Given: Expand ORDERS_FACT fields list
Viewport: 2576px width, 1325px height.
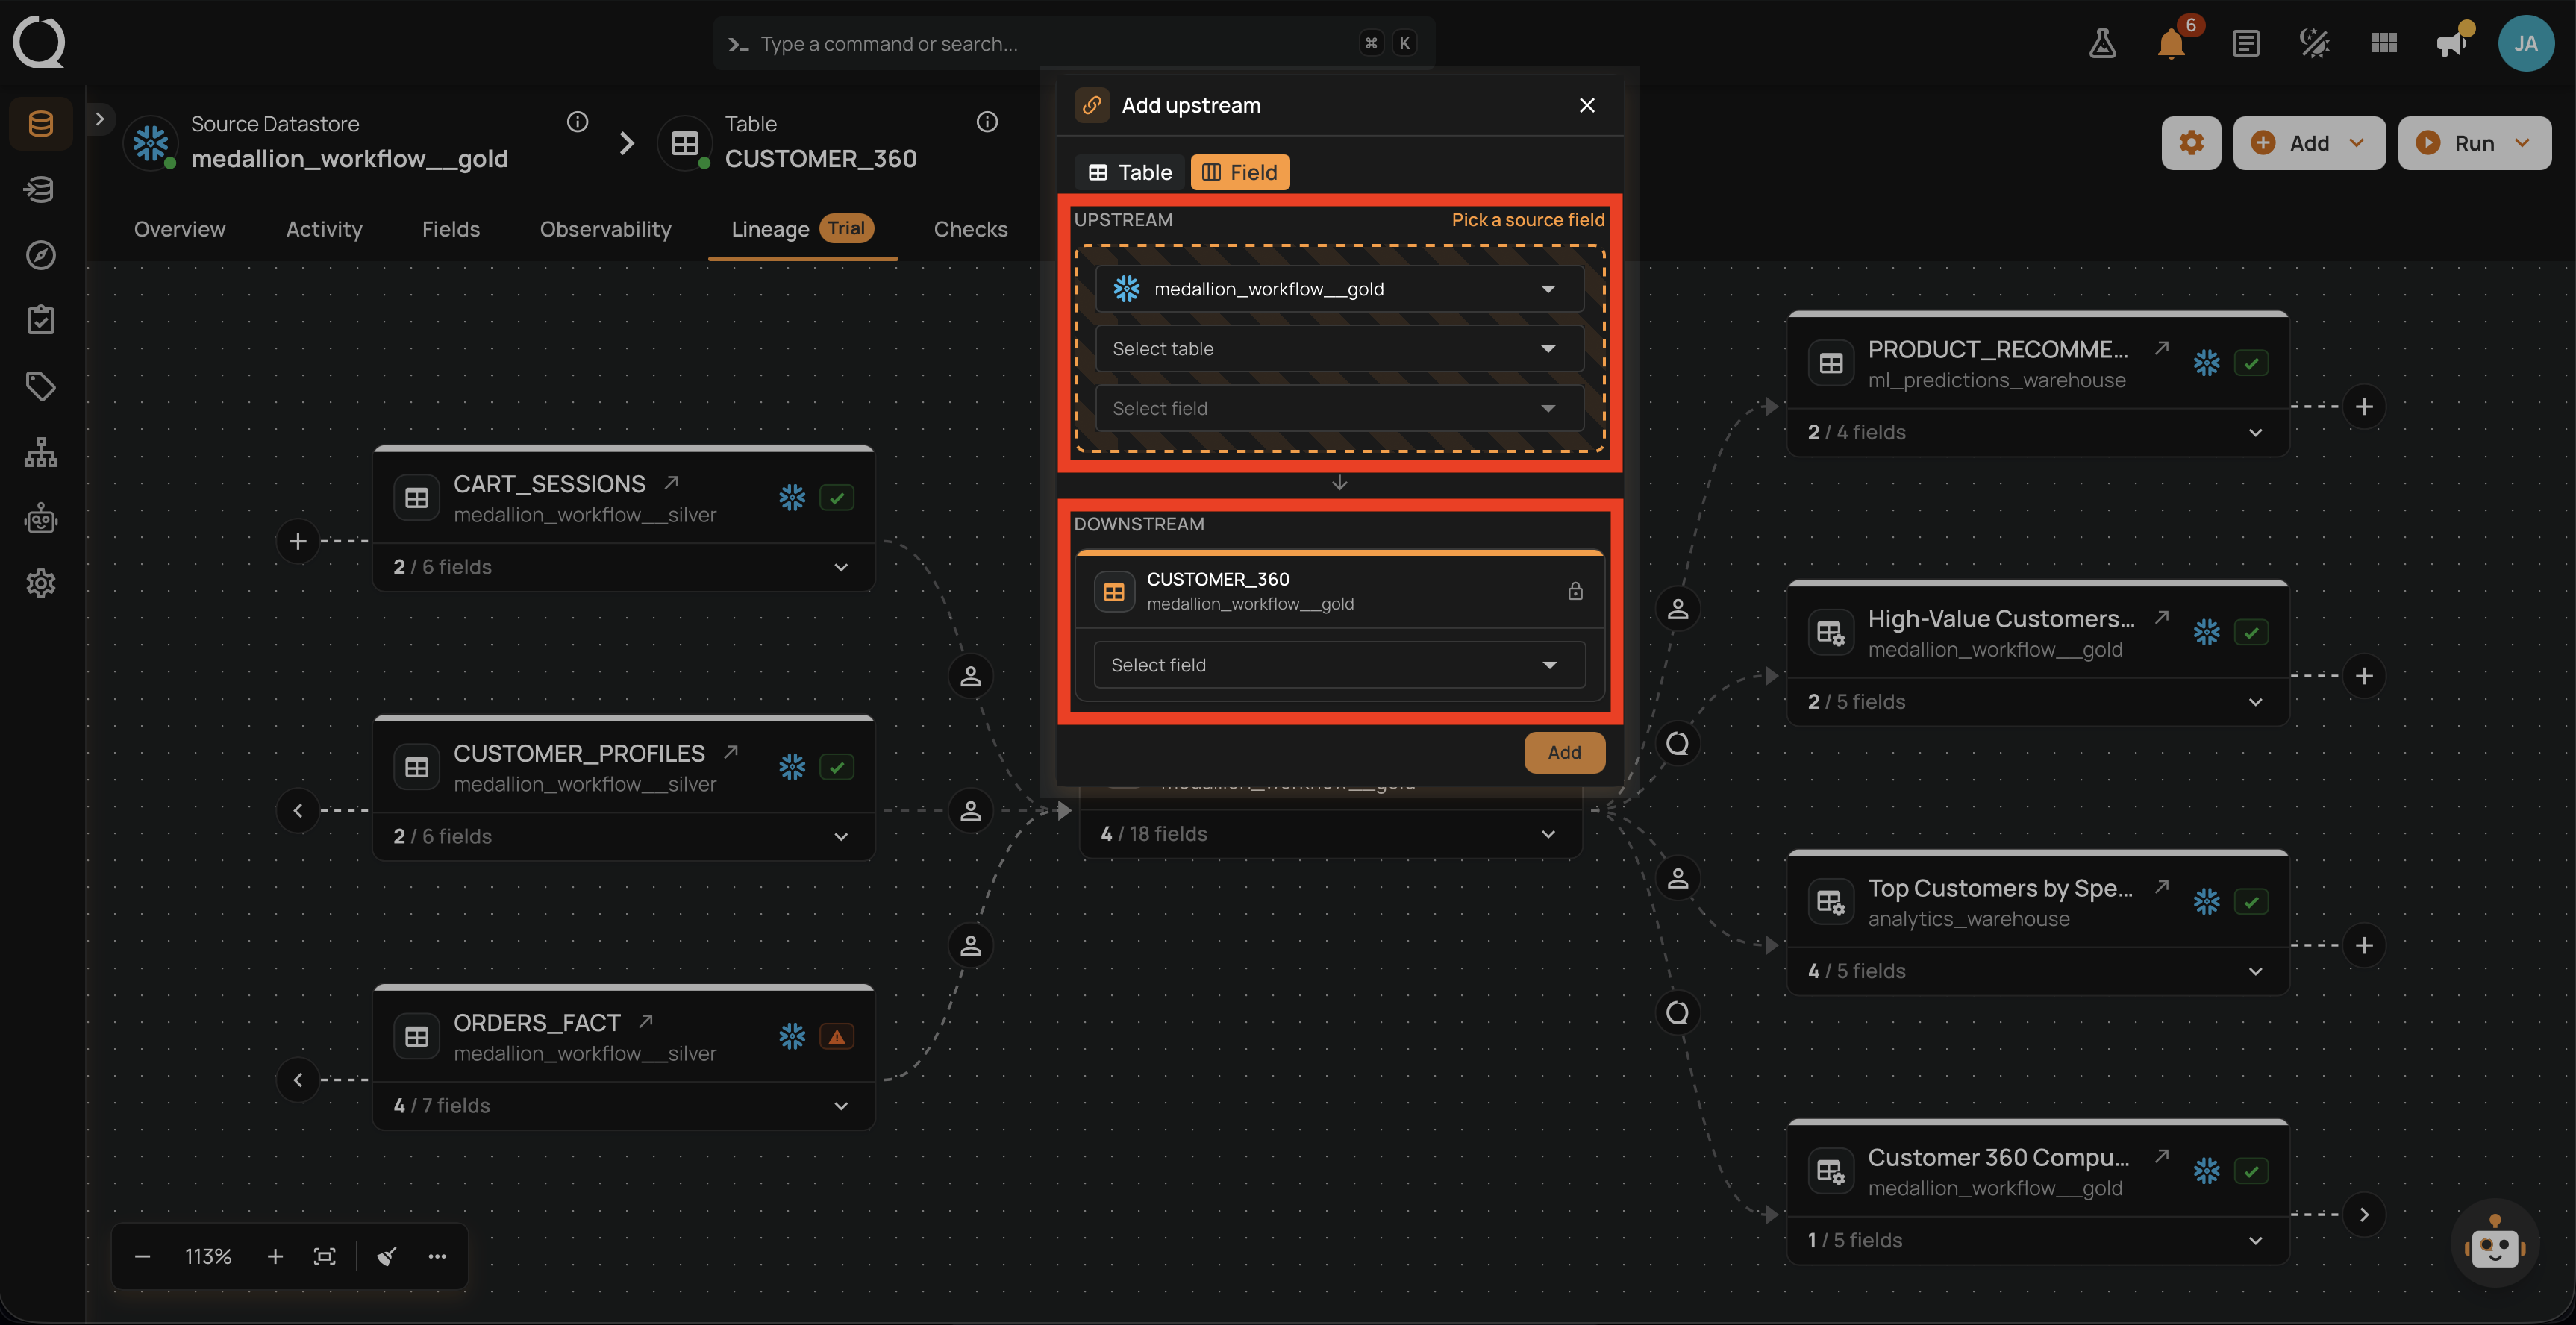Looking at the screenshot, I should [x=841, y=1106].
